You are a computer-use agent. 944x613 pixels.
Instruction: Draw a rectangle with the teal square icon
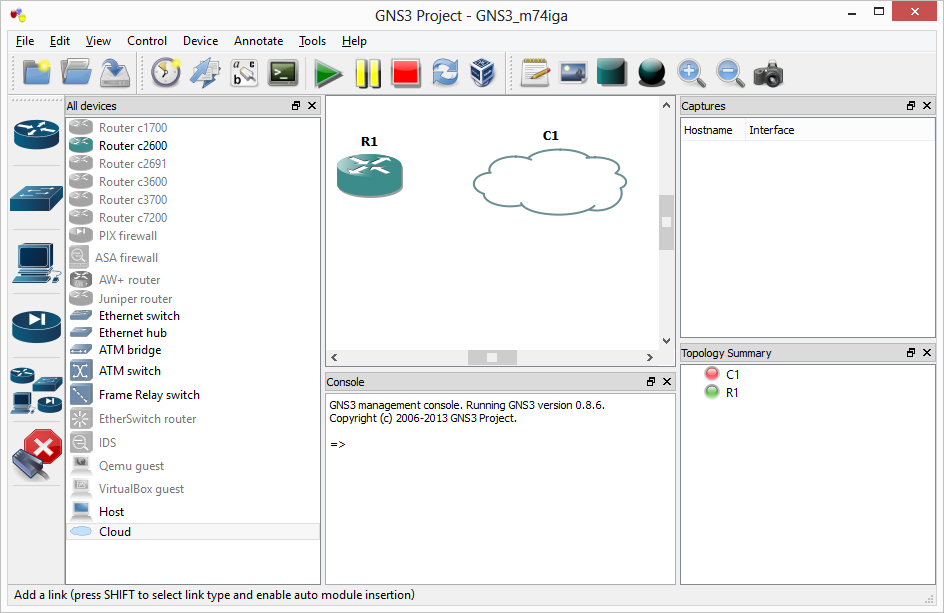click(x=612, y=73)
